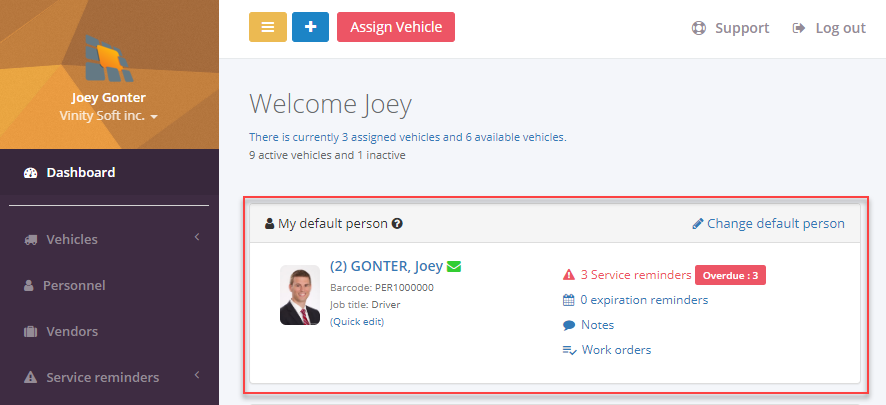Viewport: 886px width, 405px height.
Task: Click the Vinity Soft company logo
Action: click(109, 58)
